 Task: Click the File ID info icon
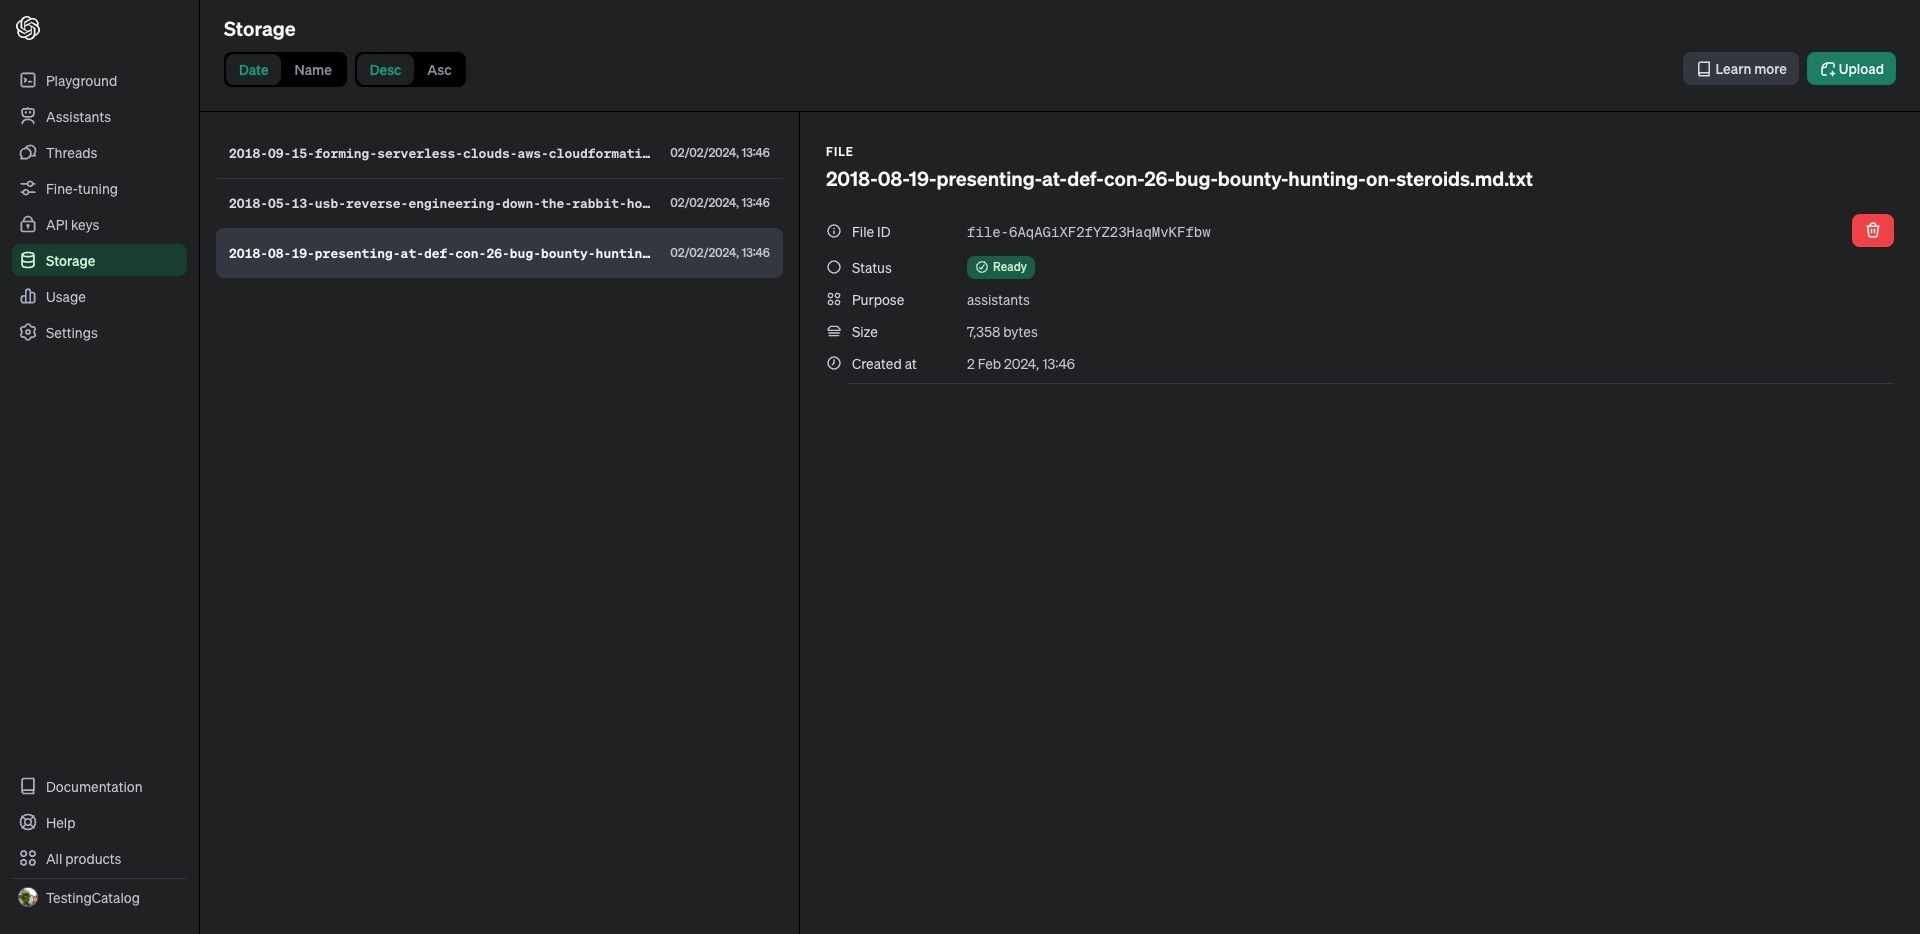pos(834,231)
